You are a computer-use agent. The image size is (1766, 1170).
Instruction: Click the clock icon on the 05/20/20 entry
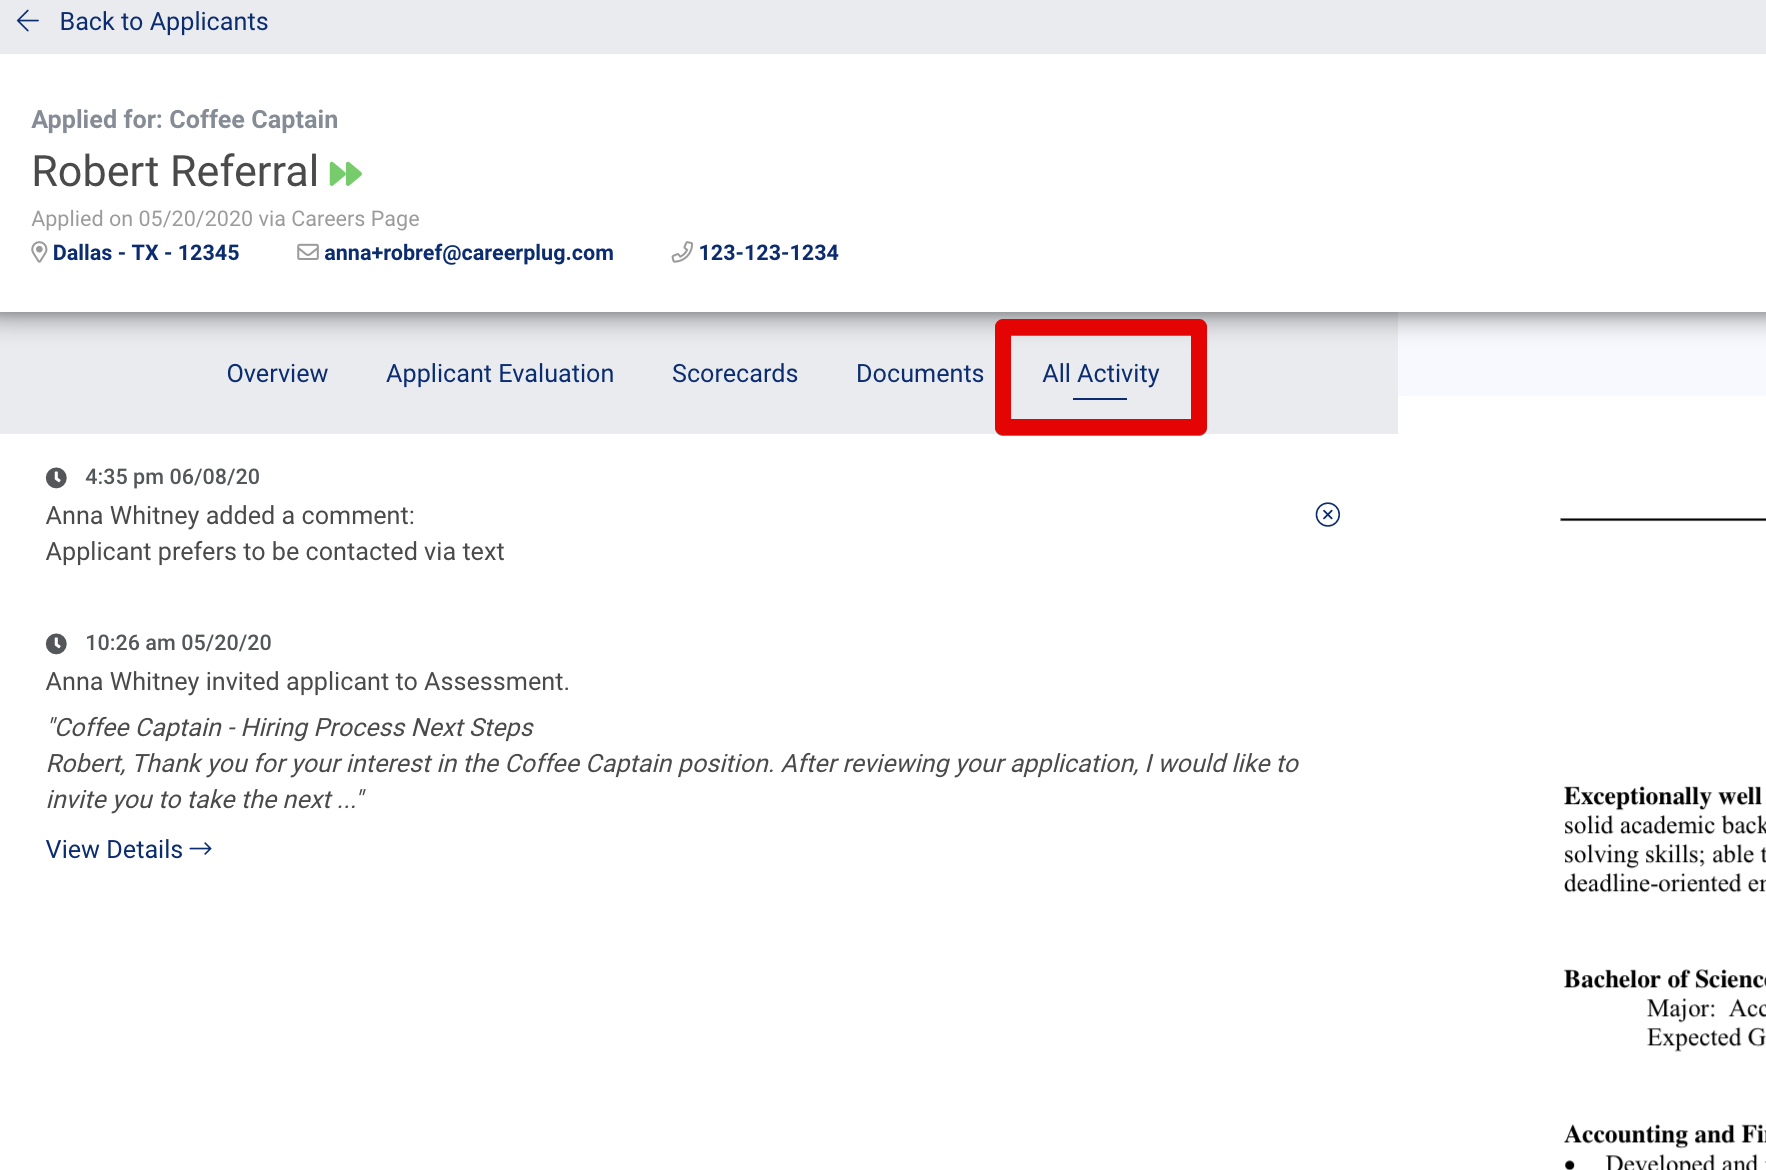(x=57, y=643)
